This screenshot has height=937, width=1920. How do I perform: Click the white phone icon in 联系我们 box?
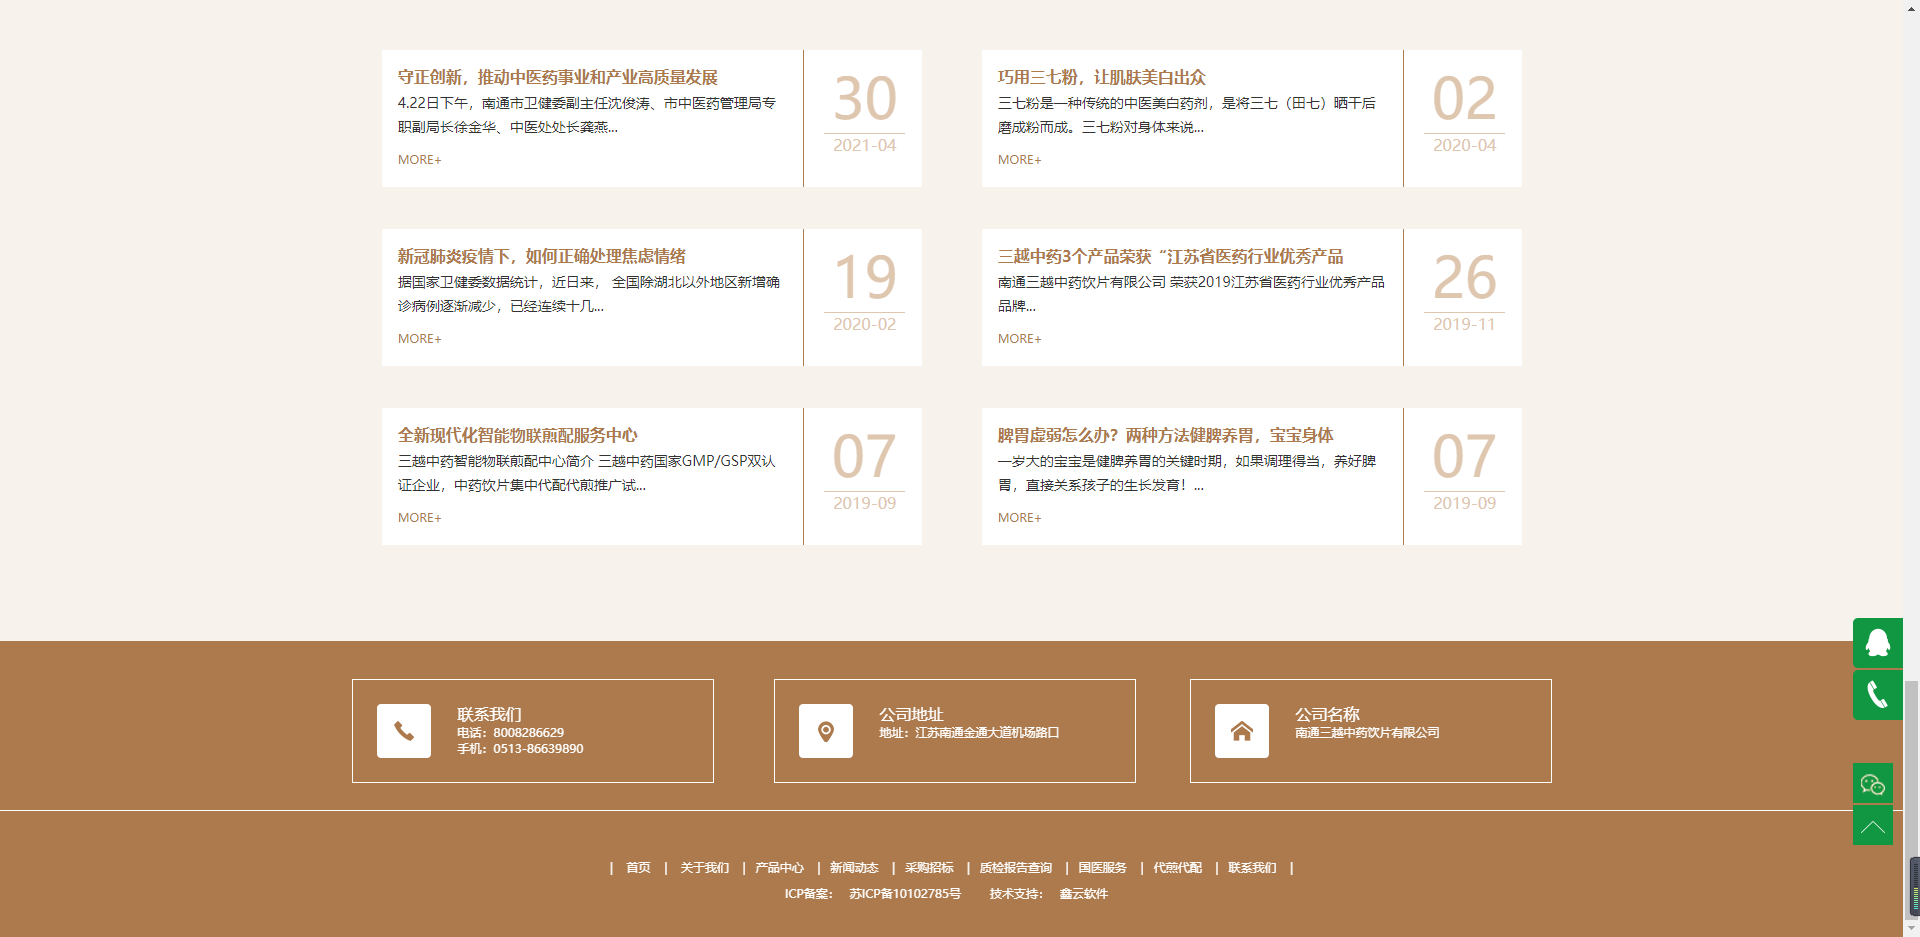coord(404,731)
